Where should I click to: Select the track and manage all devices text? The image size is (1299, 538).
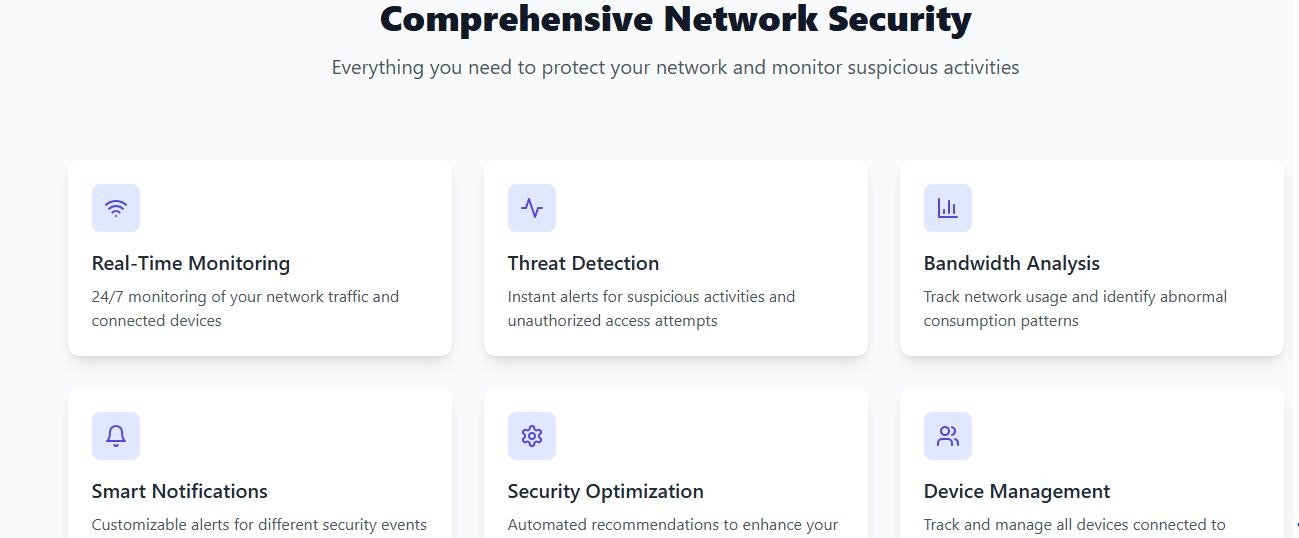1075,525
